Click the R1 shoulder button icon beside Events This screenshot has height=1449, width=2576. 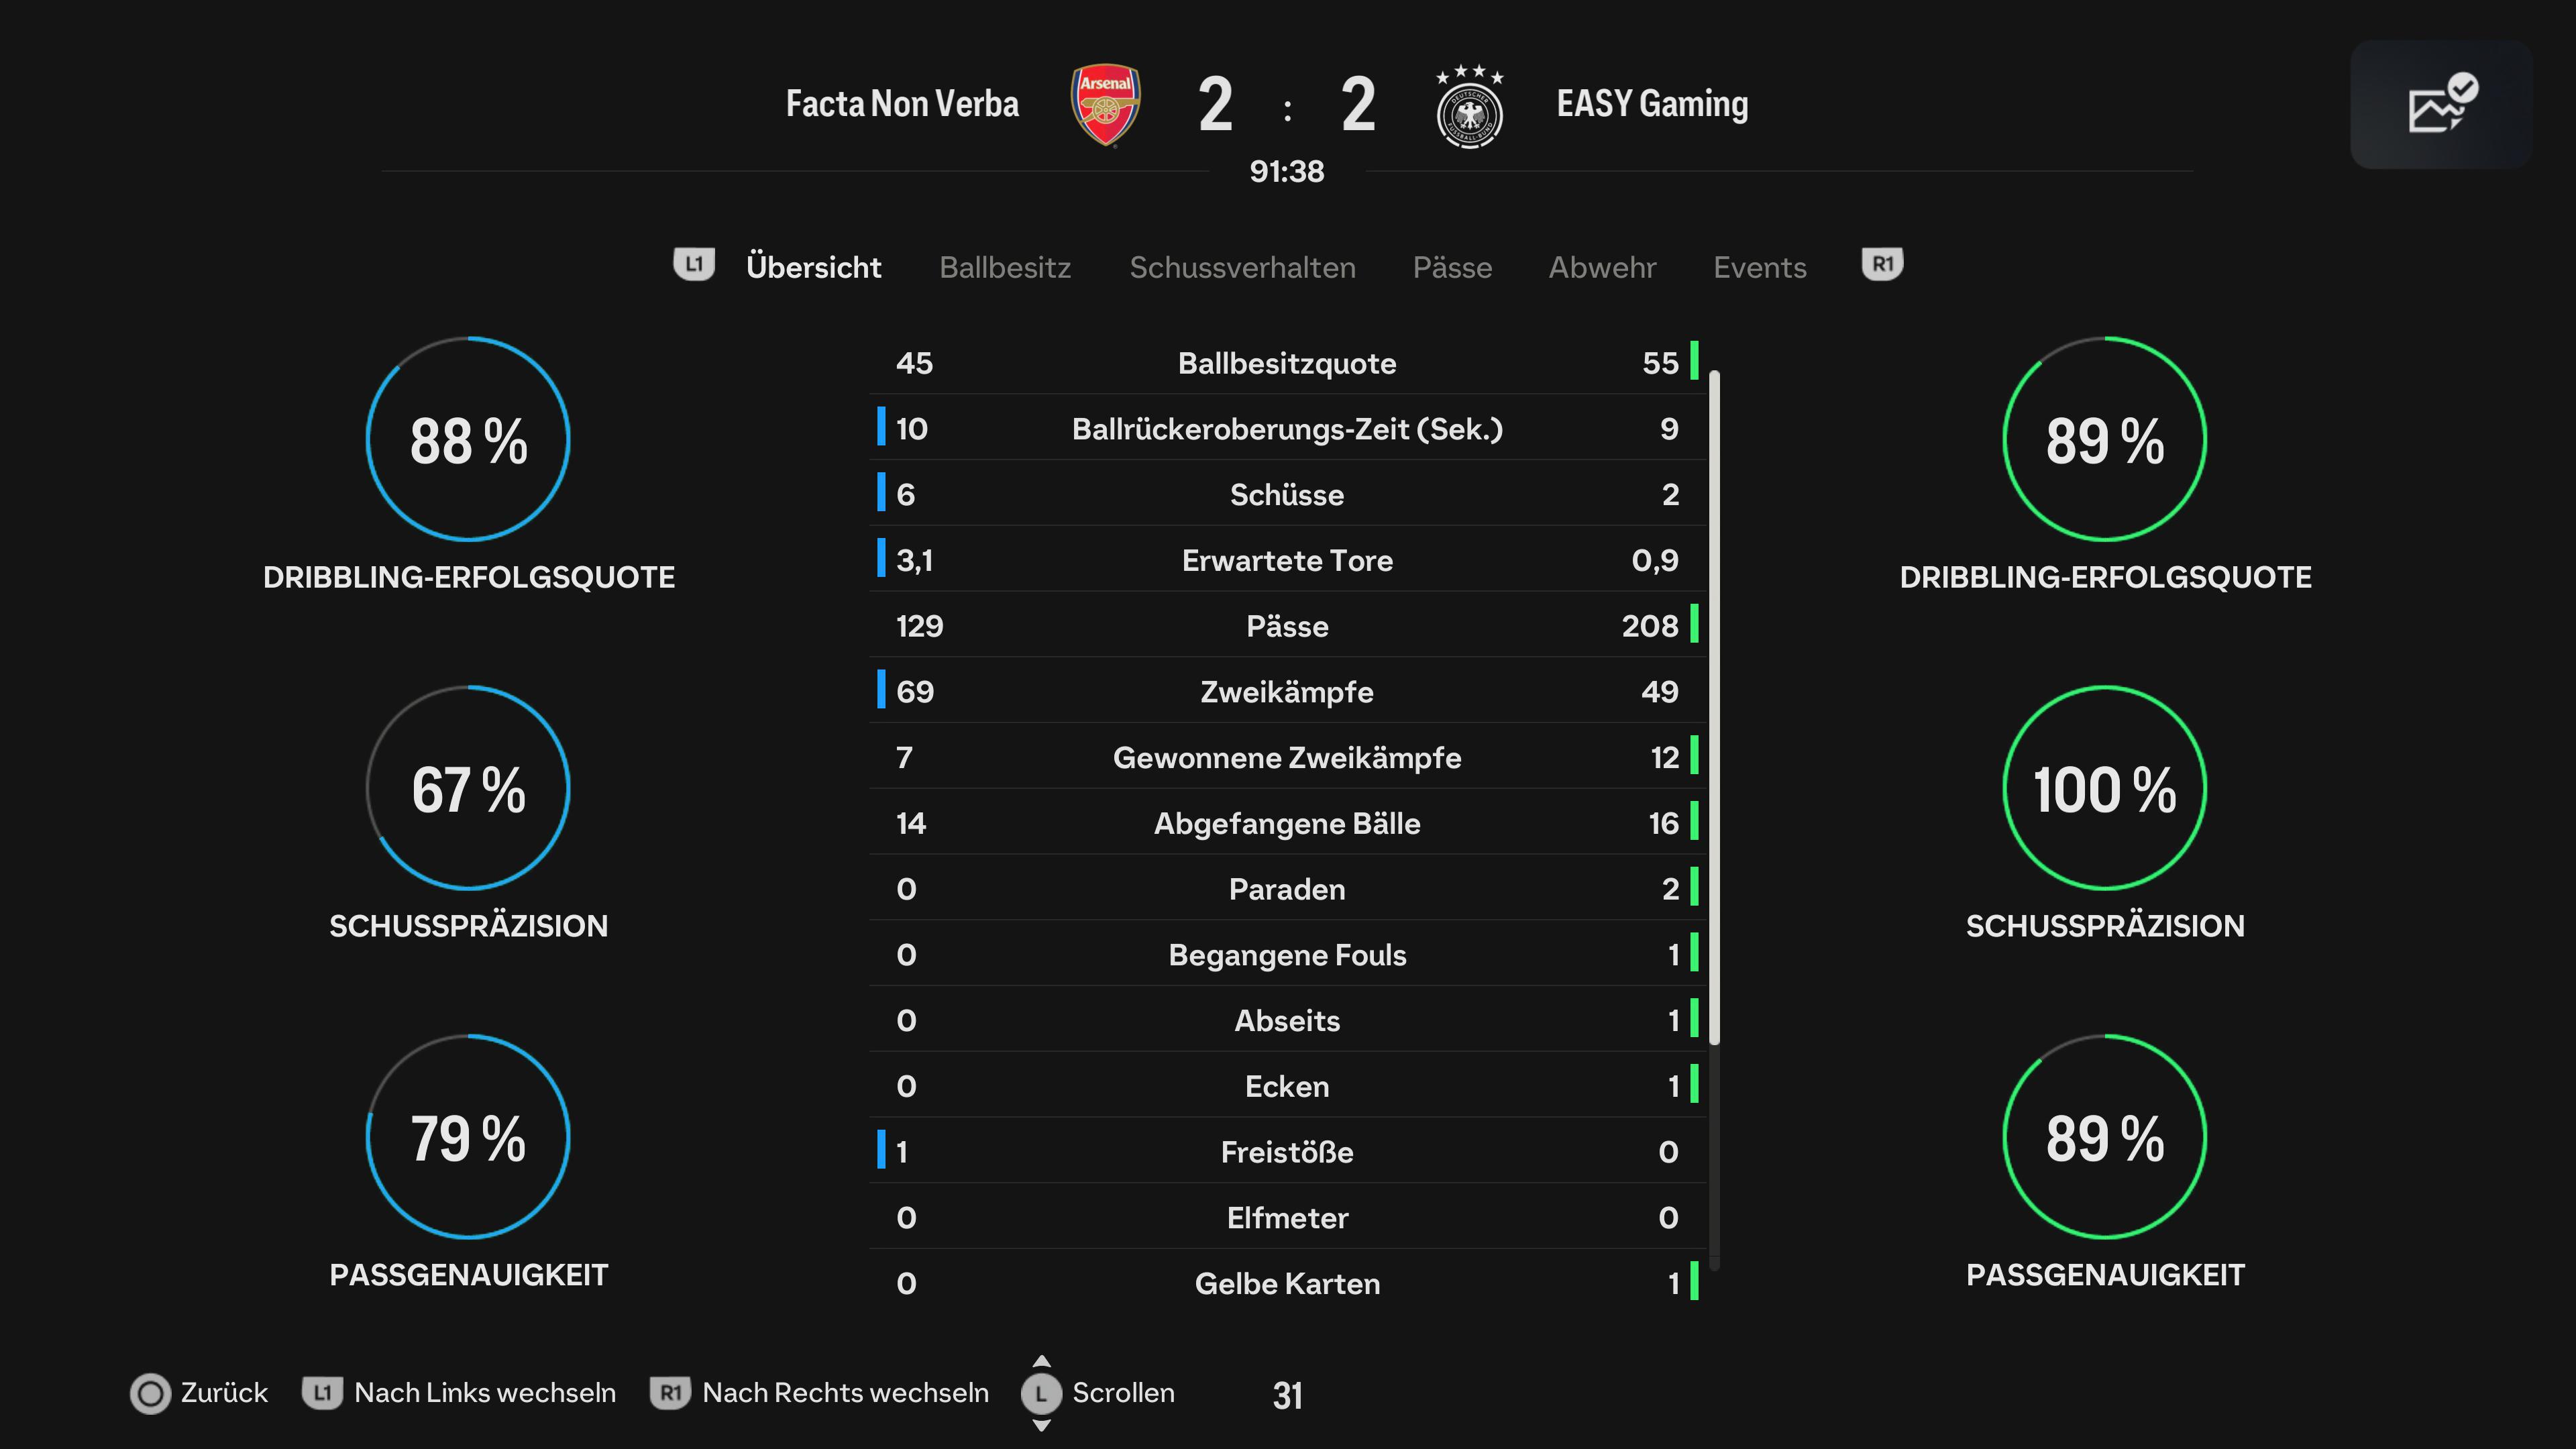coord(1882,265)
